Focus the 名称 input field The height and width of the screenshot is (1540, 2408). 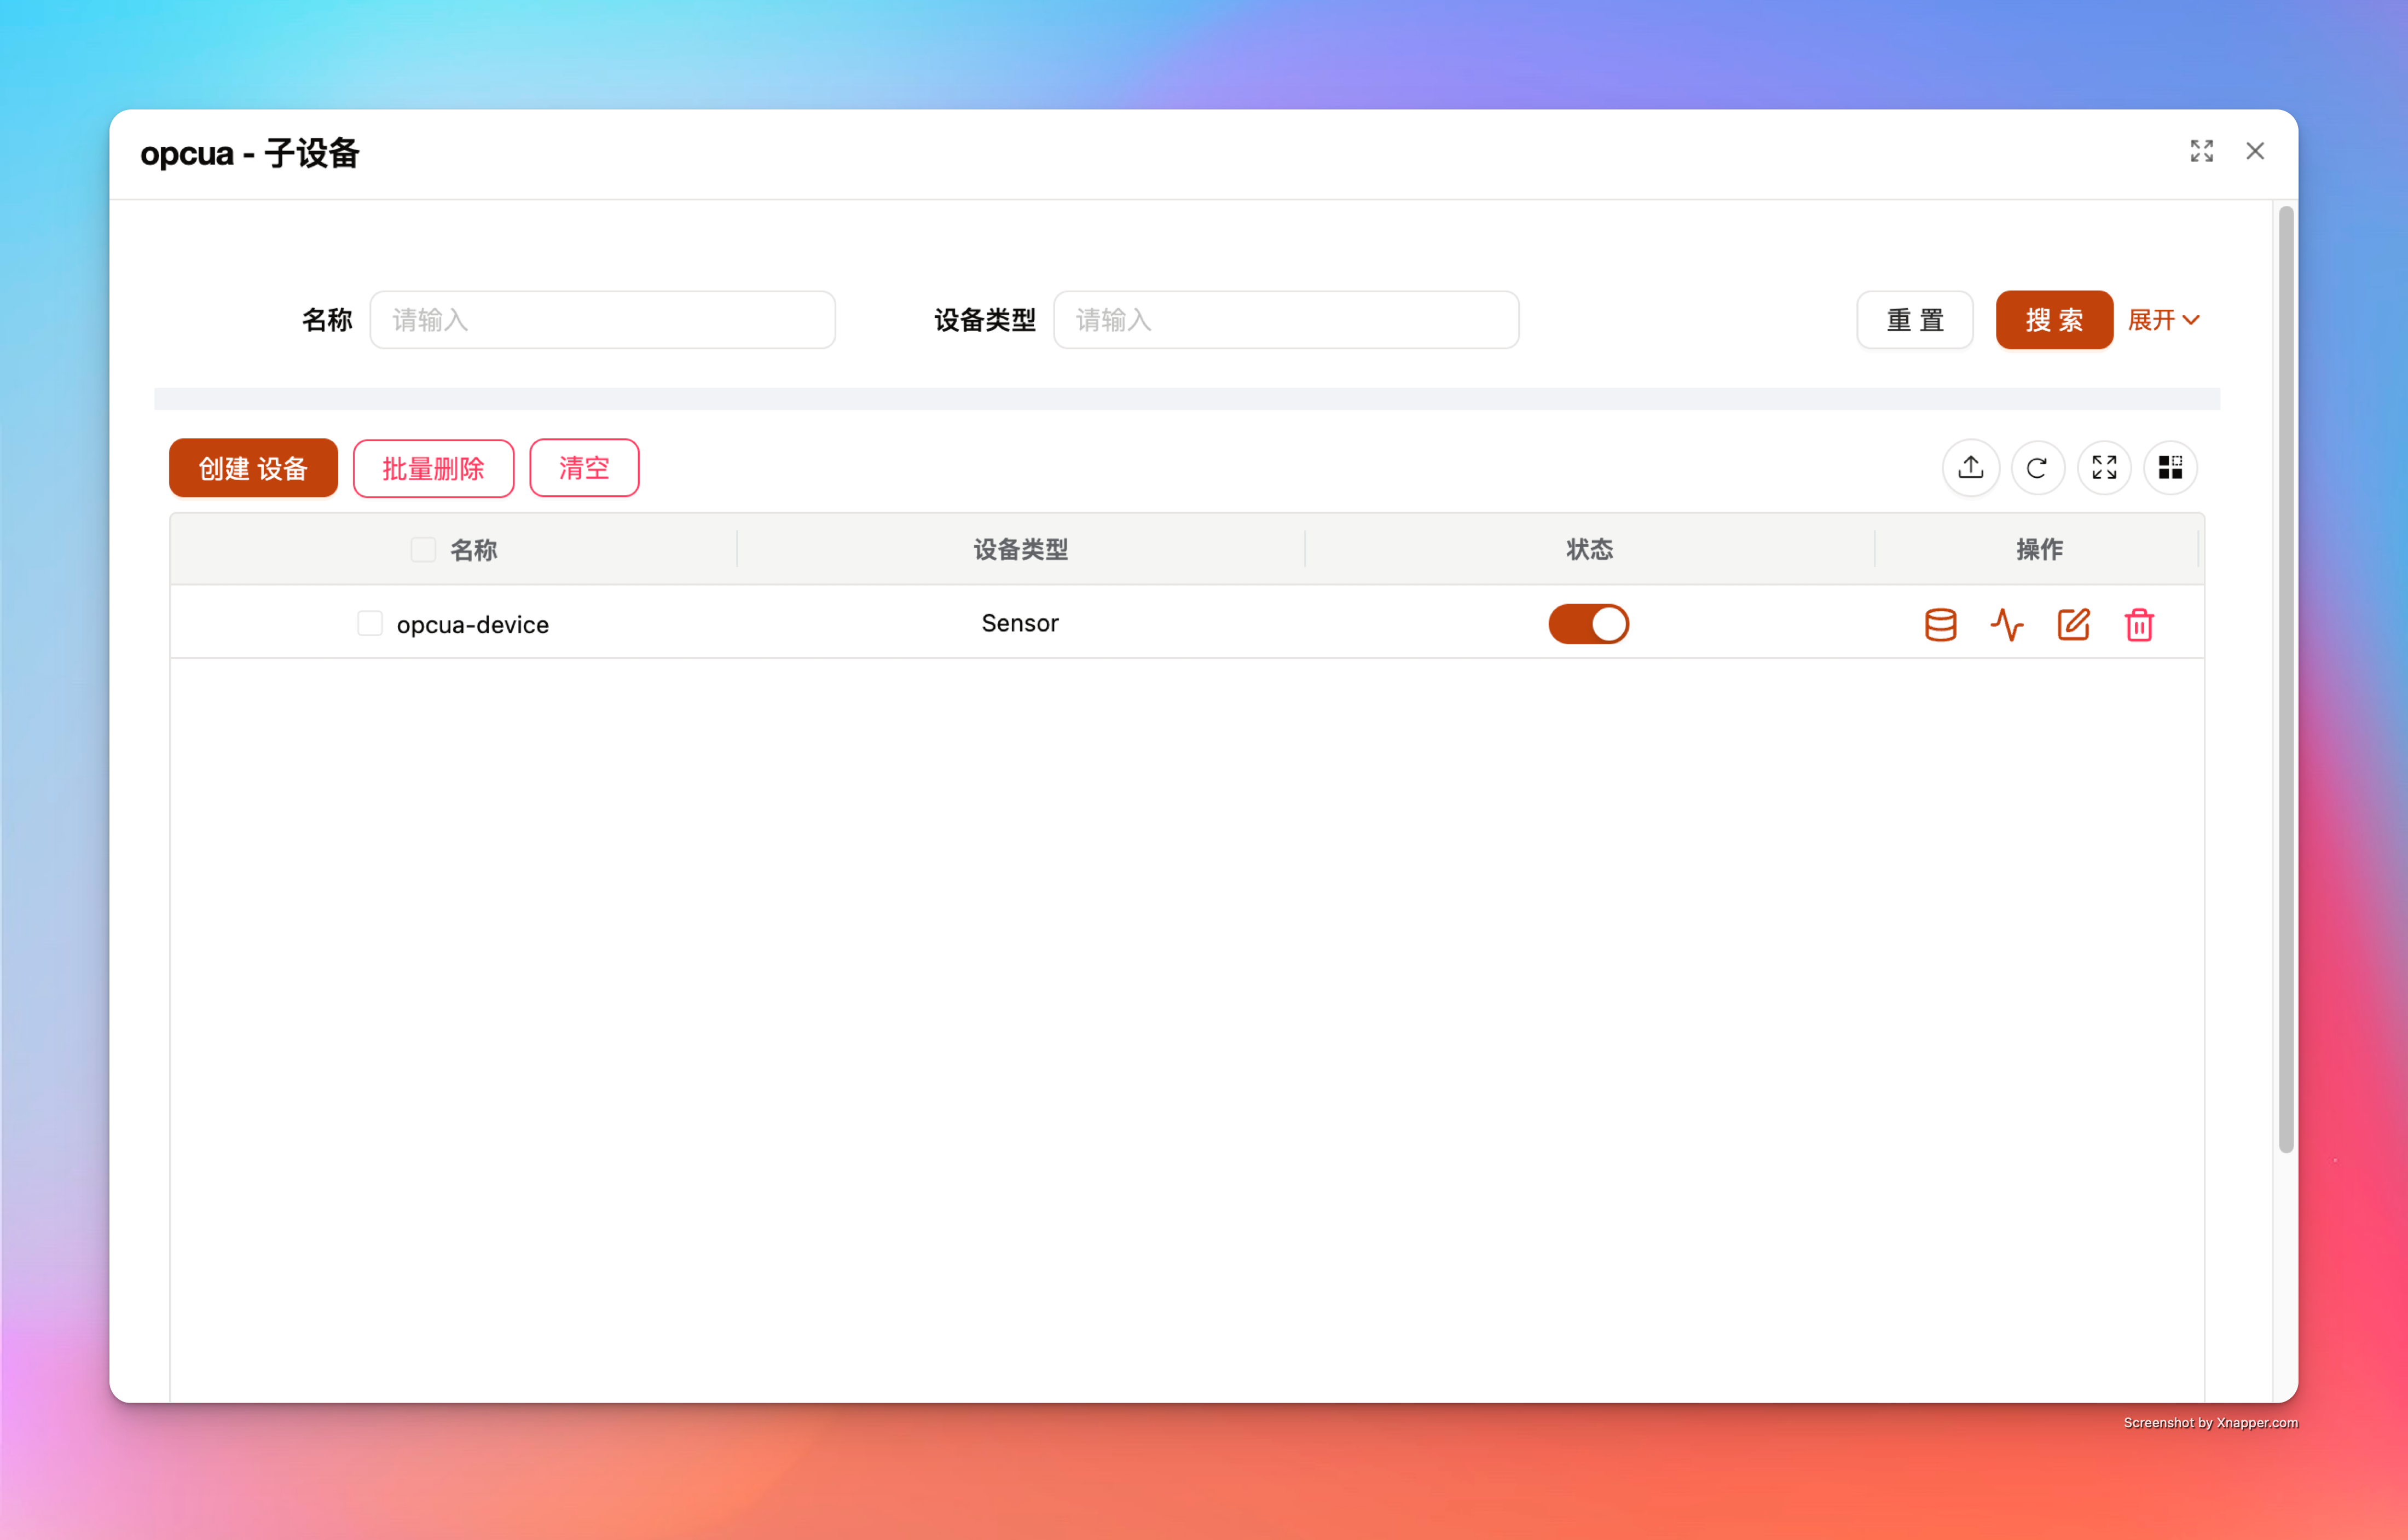click(602, 320)
